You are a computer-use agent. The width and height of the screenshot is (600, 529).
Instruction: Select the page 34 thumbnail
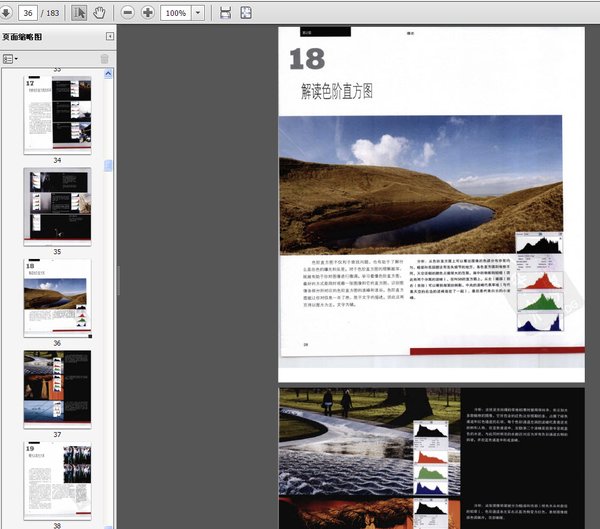click(57, 115)
